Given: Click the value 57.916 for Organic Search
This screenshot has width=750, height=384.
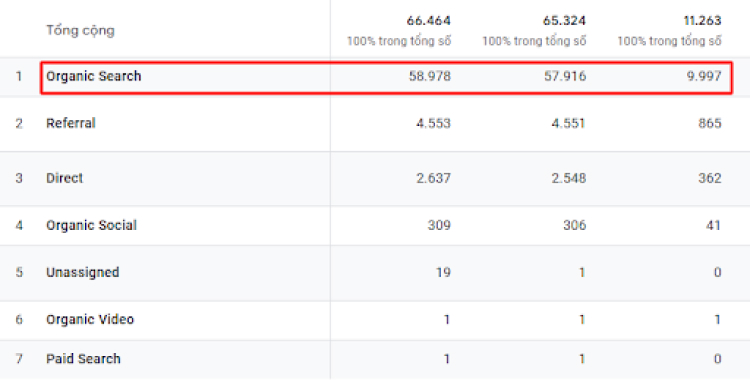Looking at the screenshot, I should pos(565,76).
